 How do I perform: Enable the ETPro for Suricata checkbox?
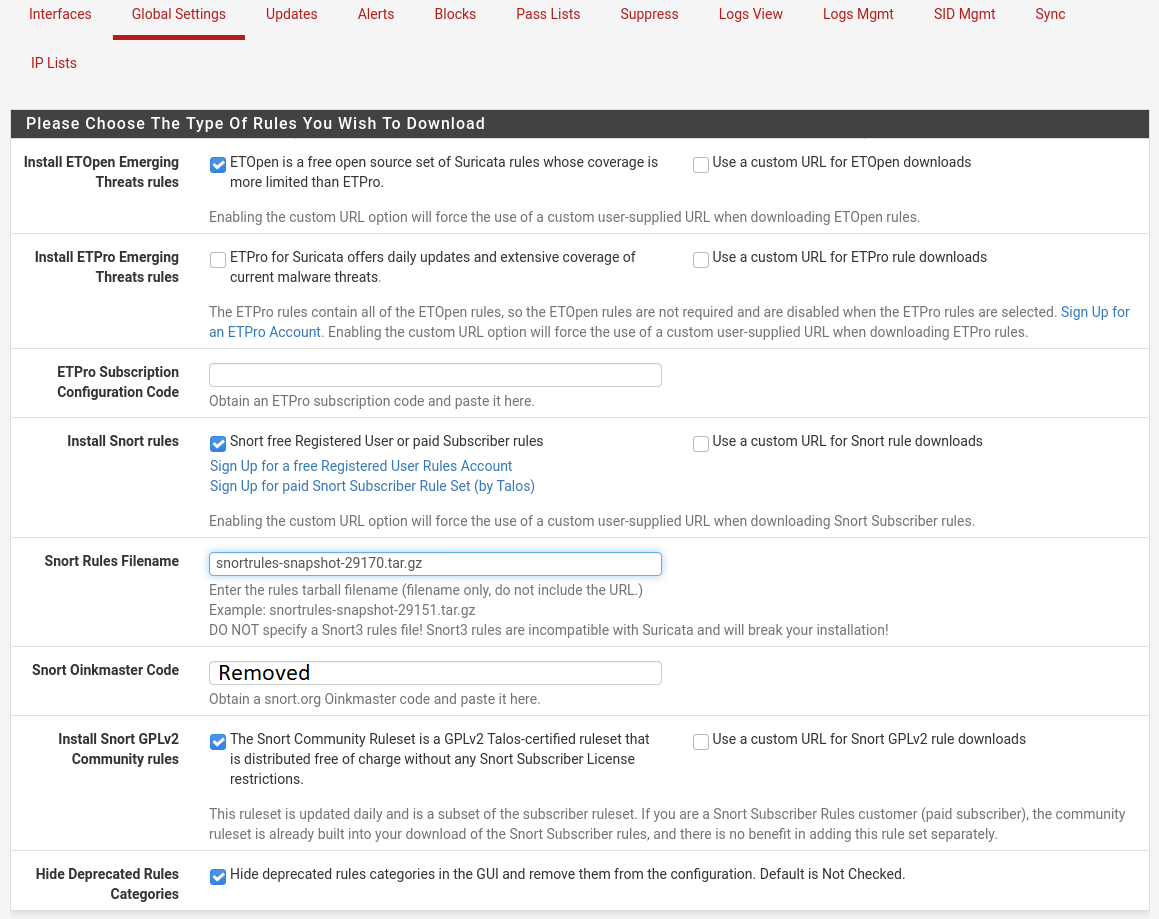(x=218, y=260)
